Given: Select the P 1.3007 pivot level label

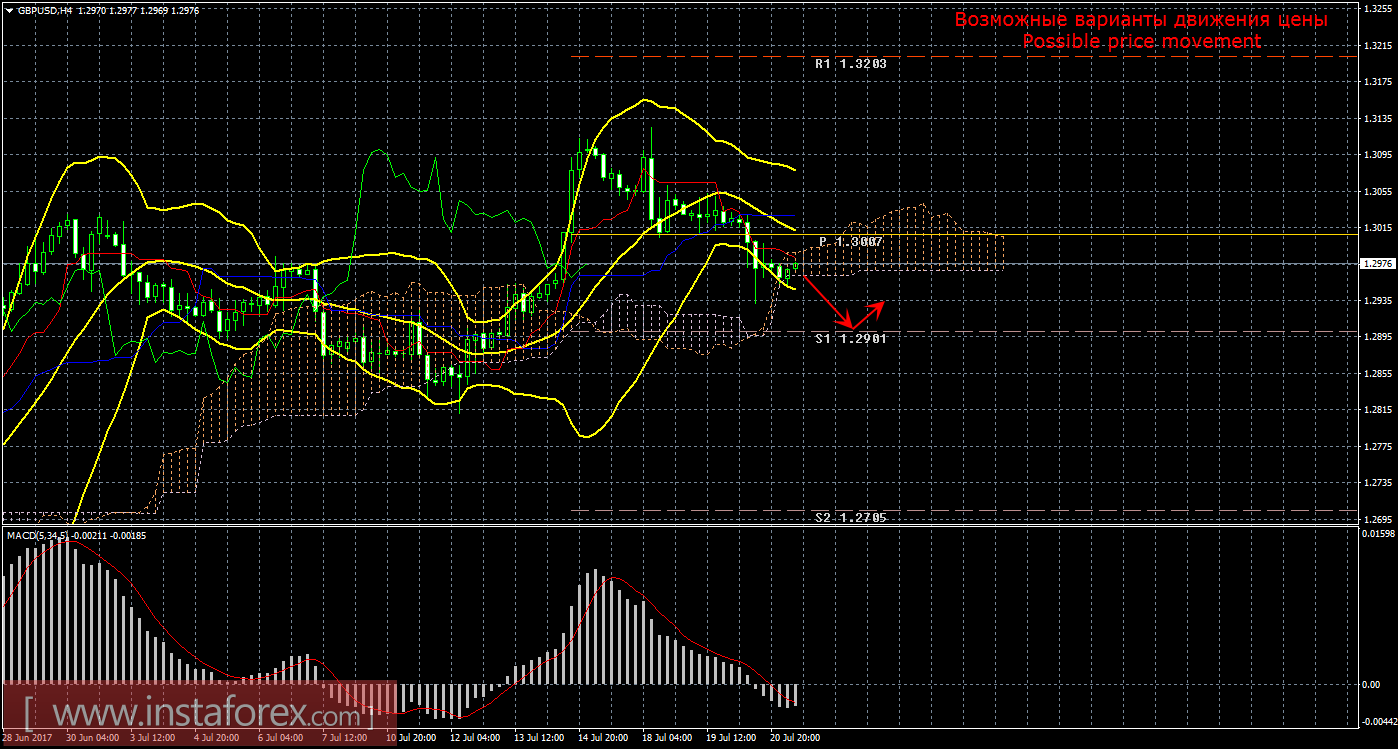Looking at the screenshot, I should point(850,242).
